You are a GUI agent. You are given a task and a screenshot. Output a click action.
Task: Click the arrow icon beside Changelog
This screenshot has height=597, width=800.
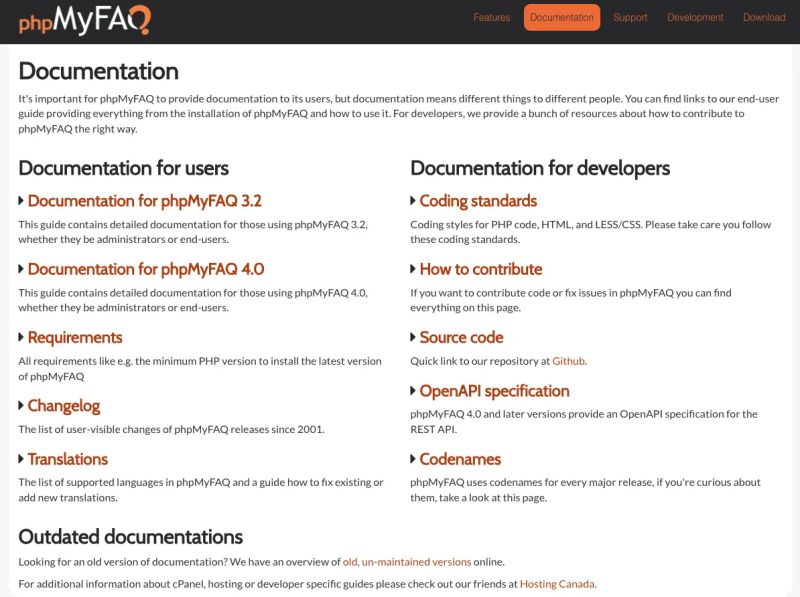[x=23, y=406]
